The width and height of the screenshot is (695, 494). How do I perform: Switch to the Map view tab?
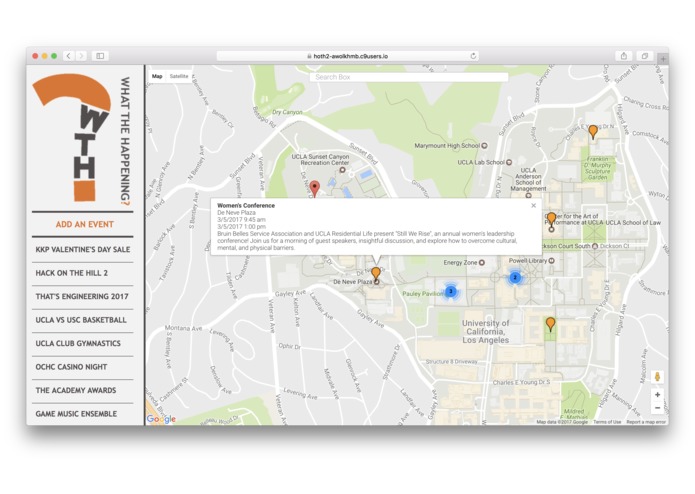click(157, 76)
